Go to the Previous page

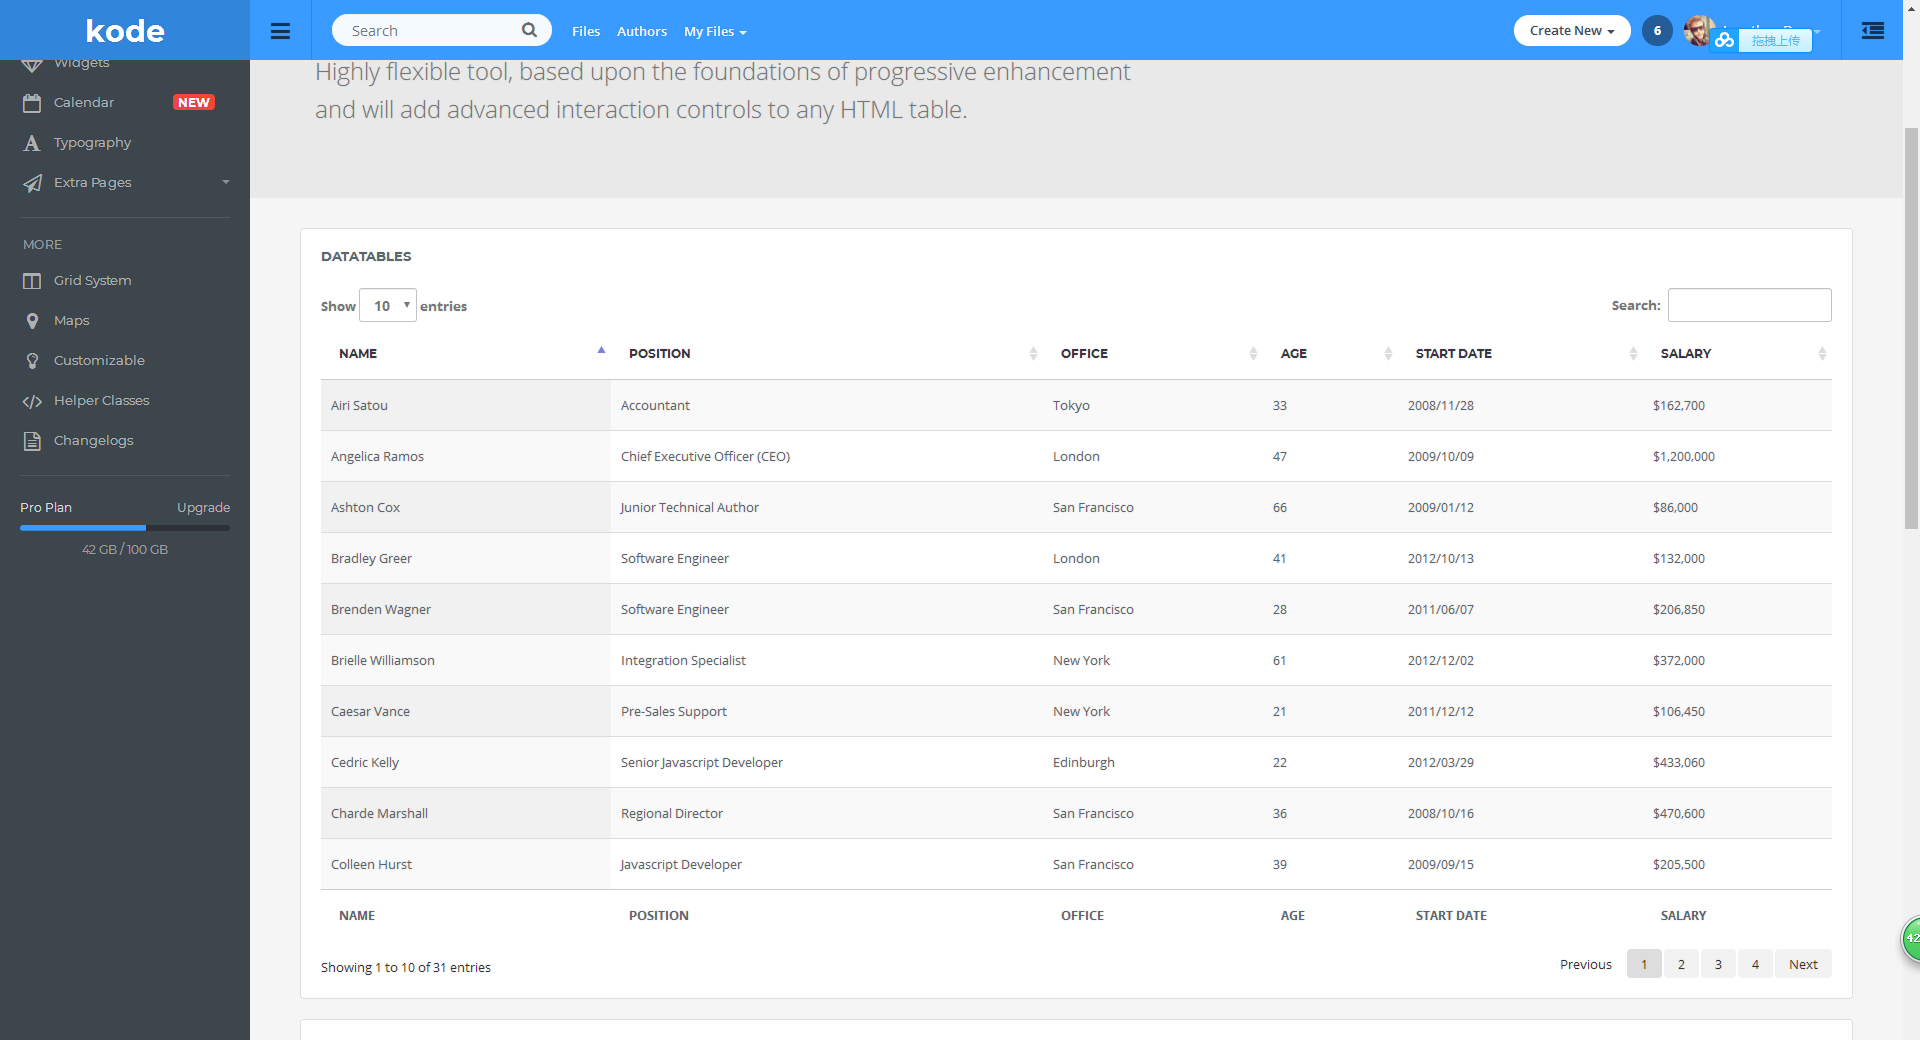(1586, 964)
